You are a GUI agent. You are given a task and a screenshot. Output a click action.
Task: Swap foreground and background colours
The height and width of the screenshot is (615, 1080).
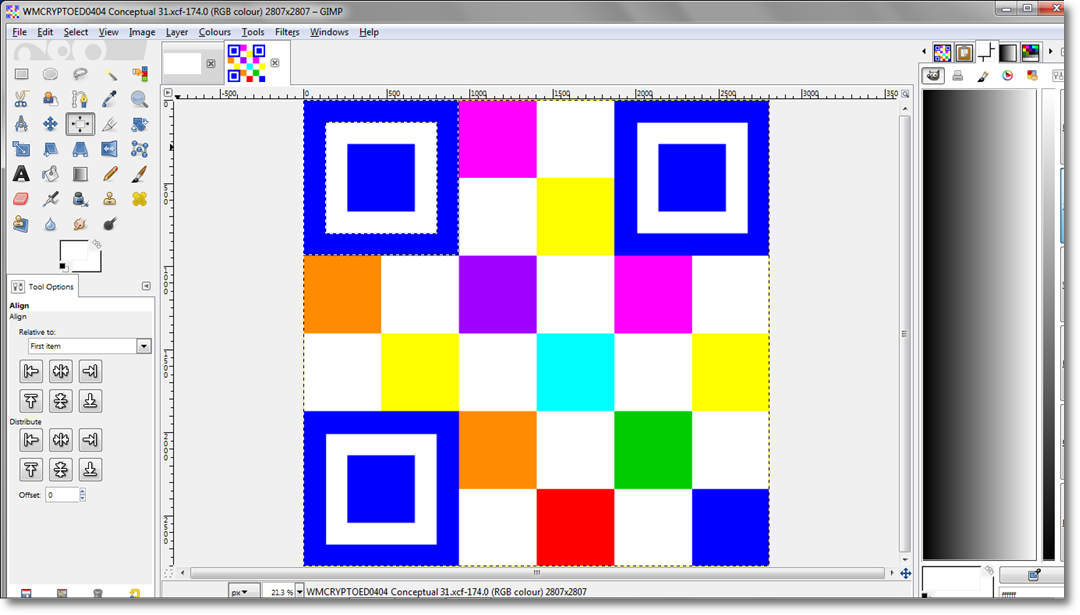pyautogui.click(x=96, y=244)
